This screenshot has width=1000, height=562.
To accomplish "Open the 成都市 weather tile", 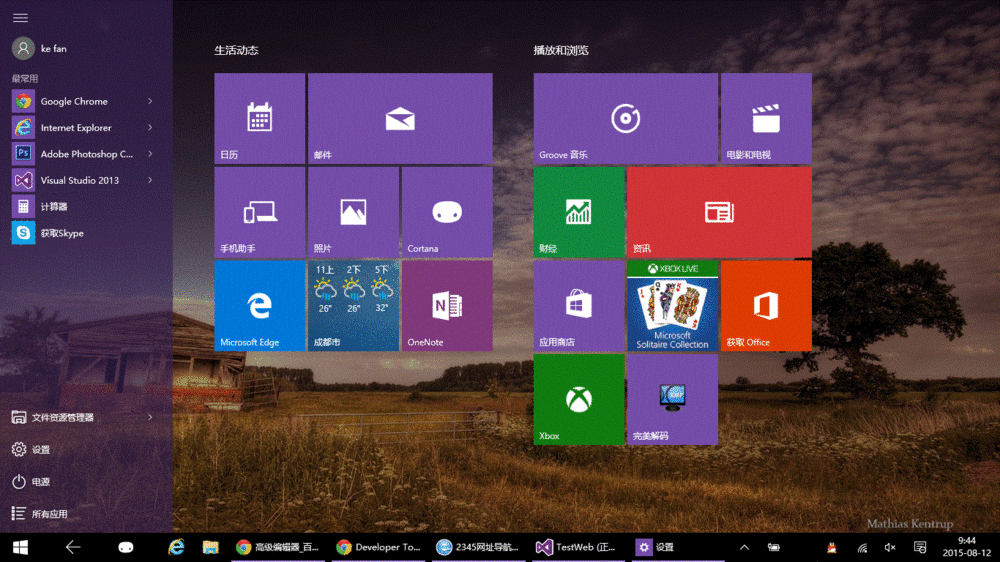I will (353, 306).
